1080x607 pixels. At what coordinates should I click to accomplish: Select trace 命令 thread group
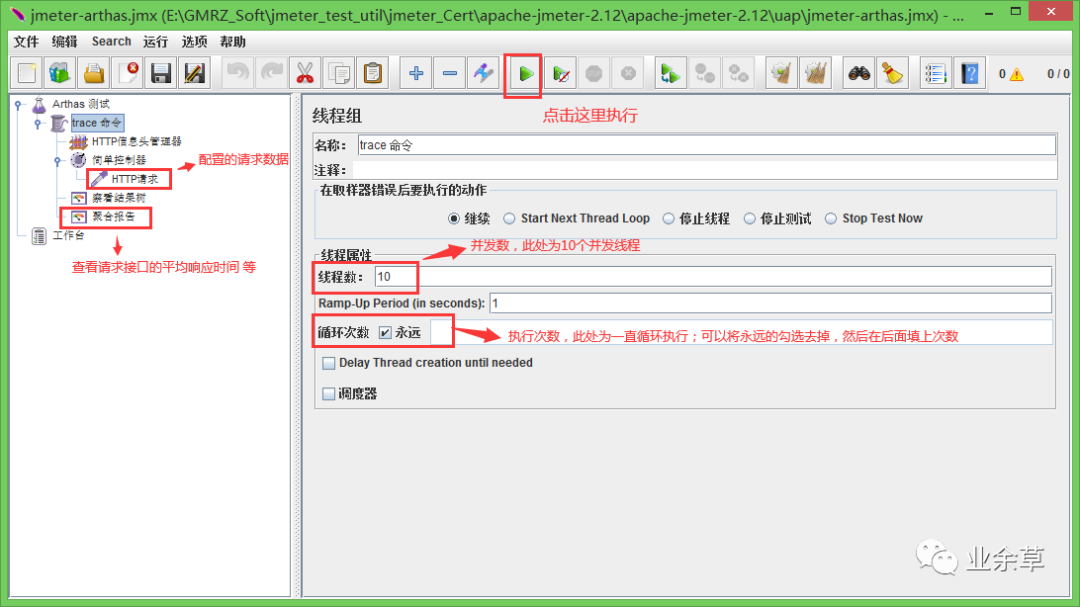[96, 123]
